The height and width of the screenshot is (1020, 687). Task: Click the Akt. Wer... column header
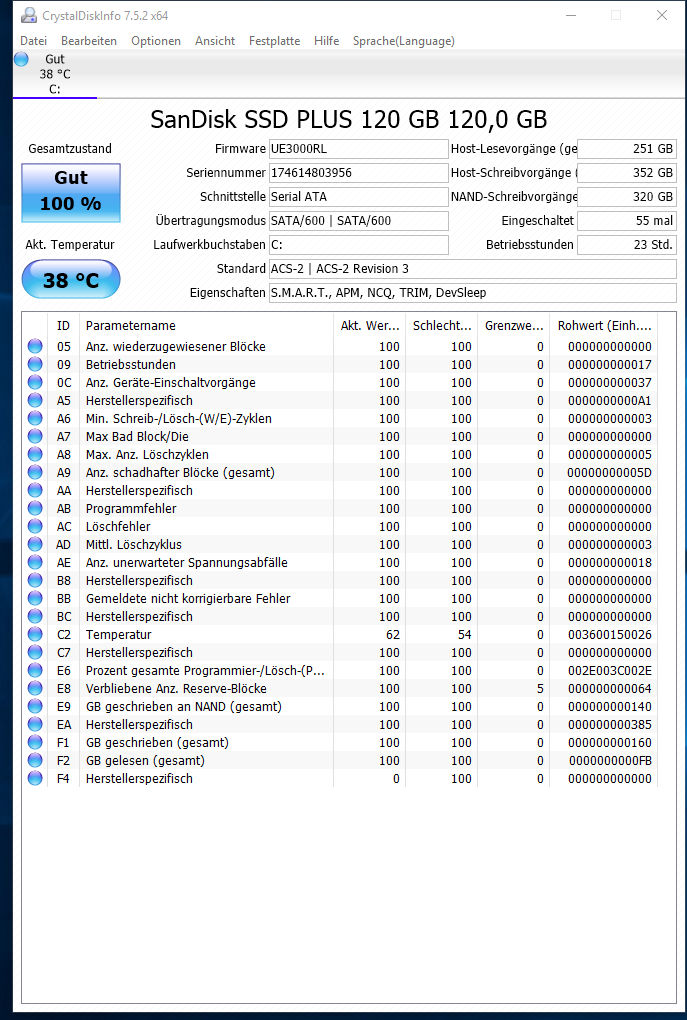pyautogui.click(x=370, y=326)
